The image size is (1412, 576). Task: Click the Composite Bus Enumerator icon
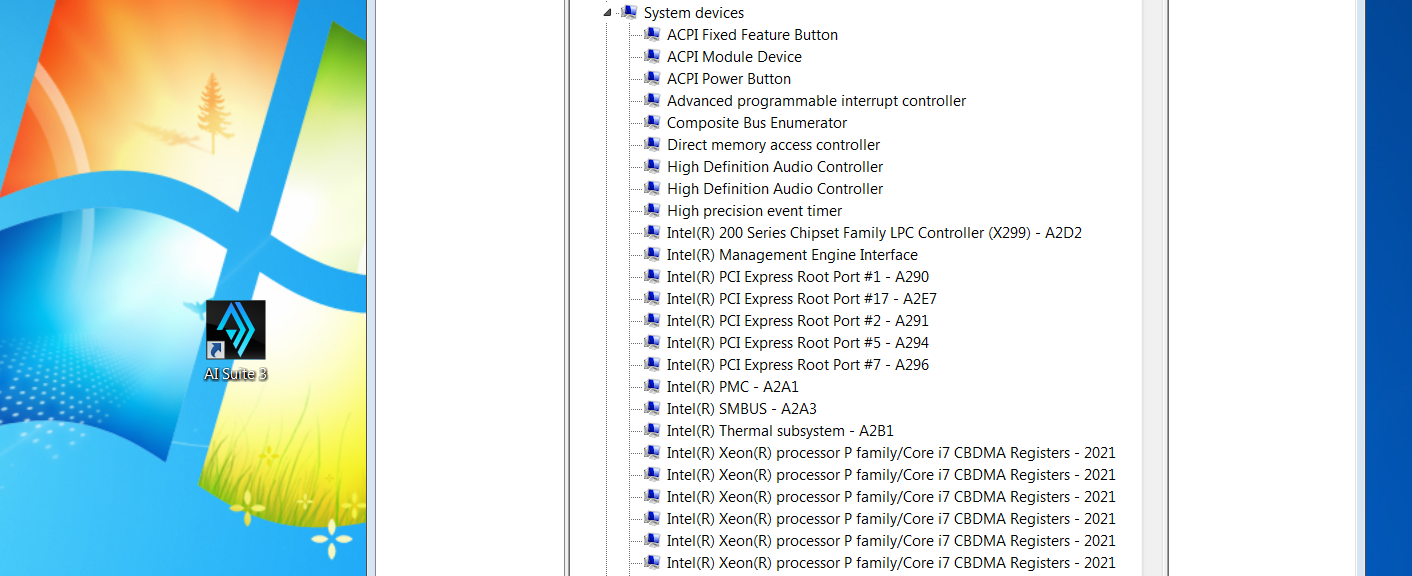[x=652, y=123]
